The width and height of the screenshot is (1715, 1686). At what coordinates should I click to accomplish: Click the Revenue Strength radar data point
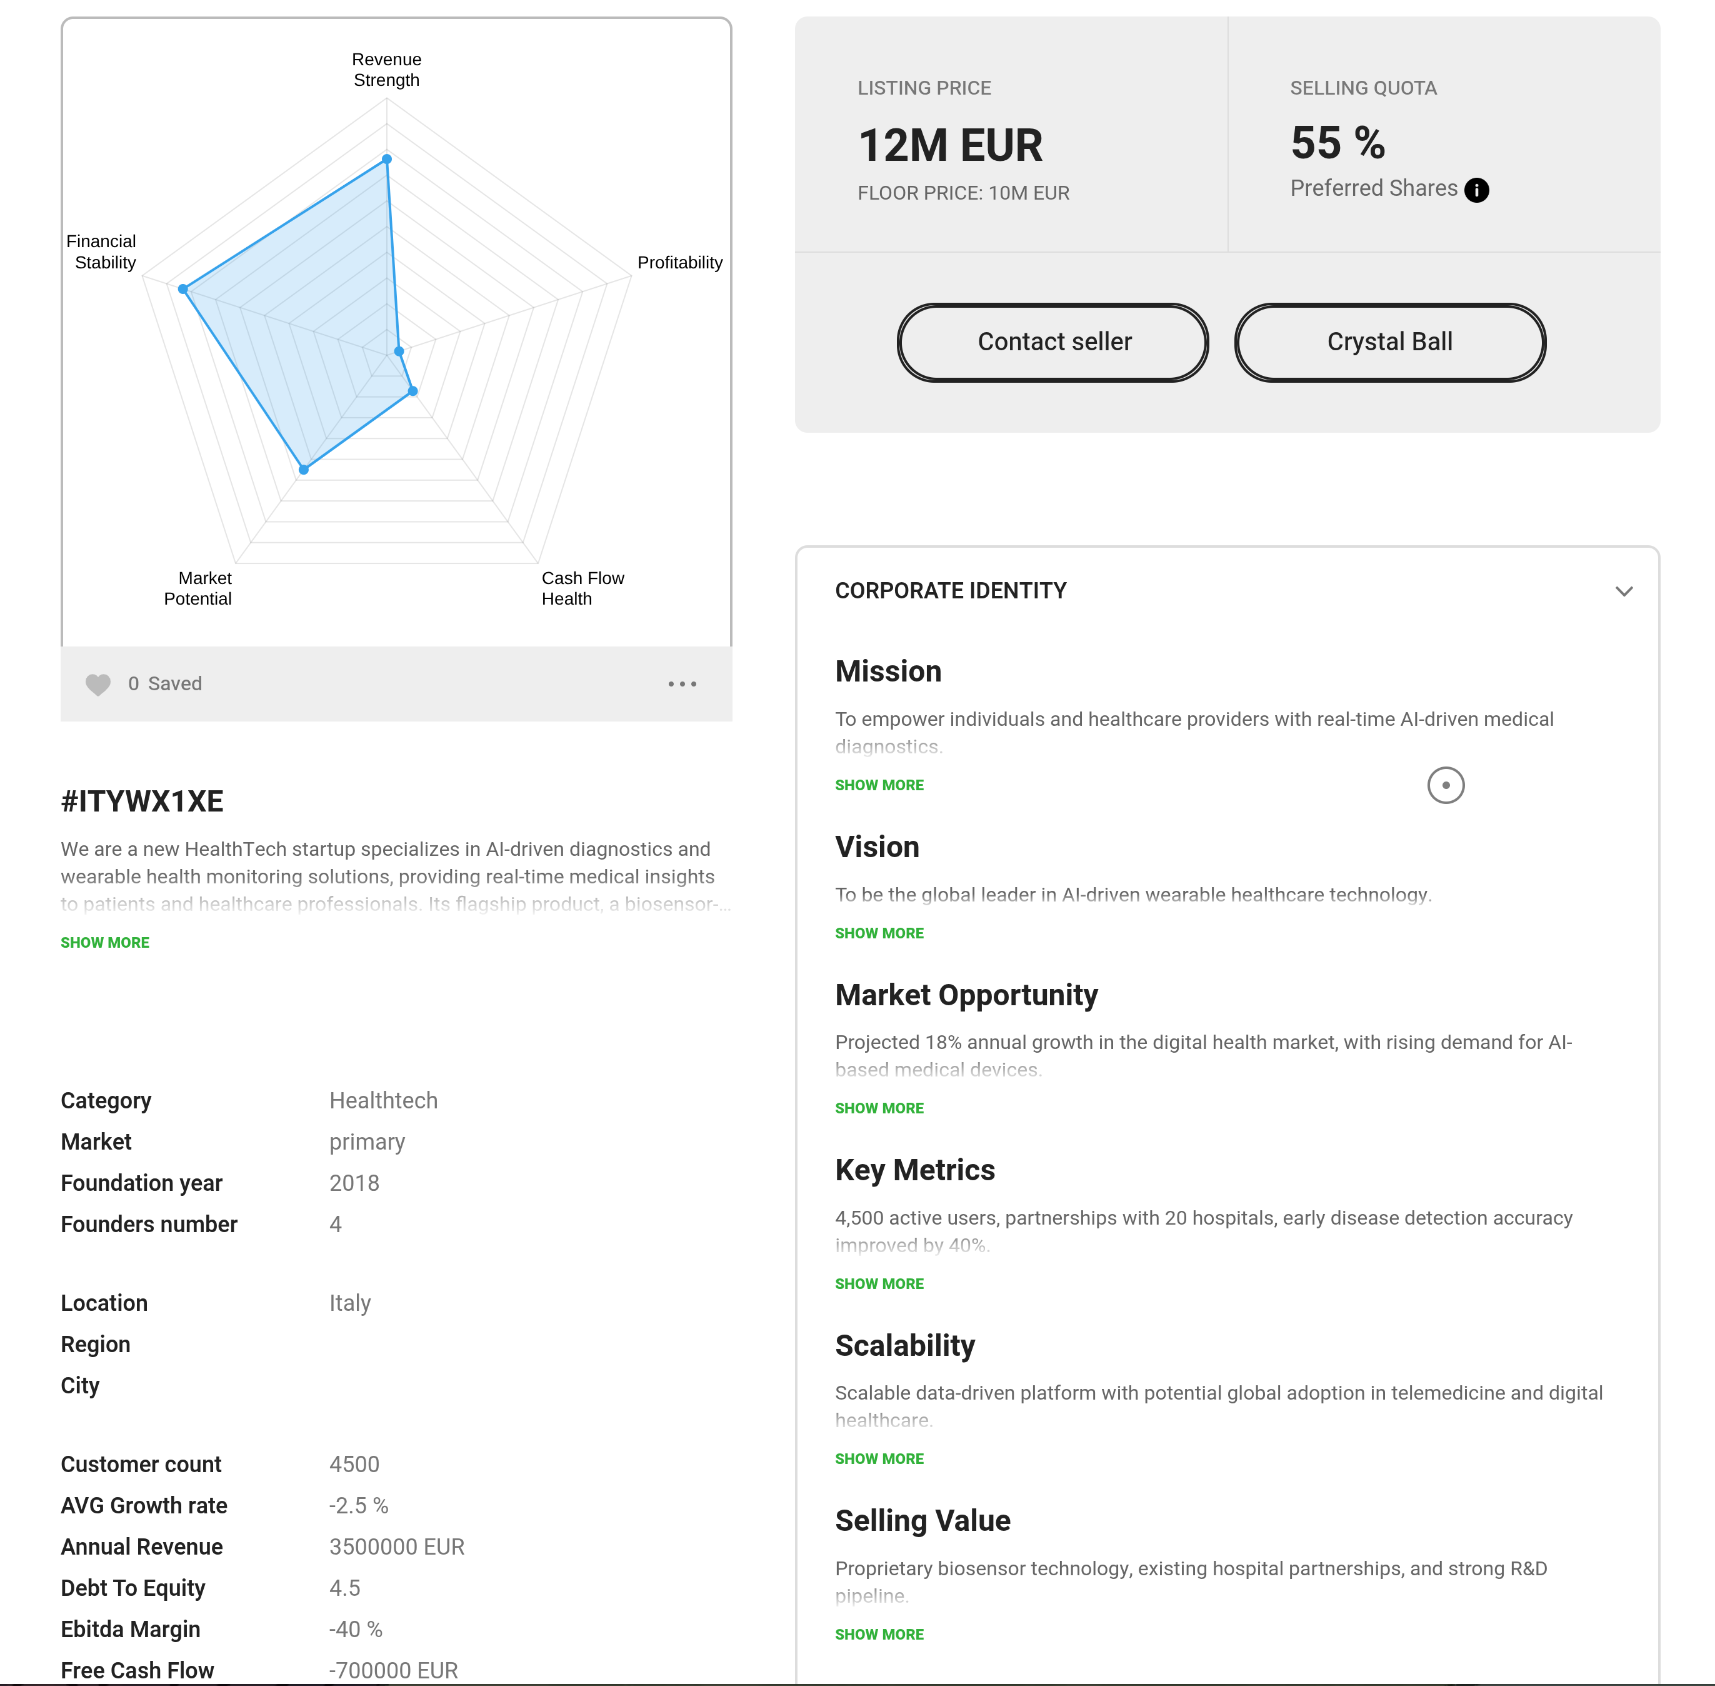pos(387,159)
